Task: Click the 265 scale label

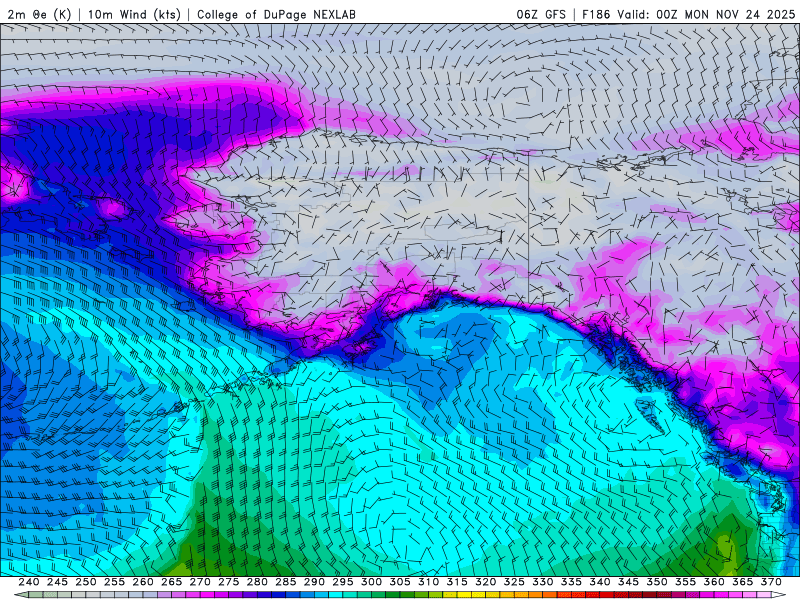Action: [171, 582]
